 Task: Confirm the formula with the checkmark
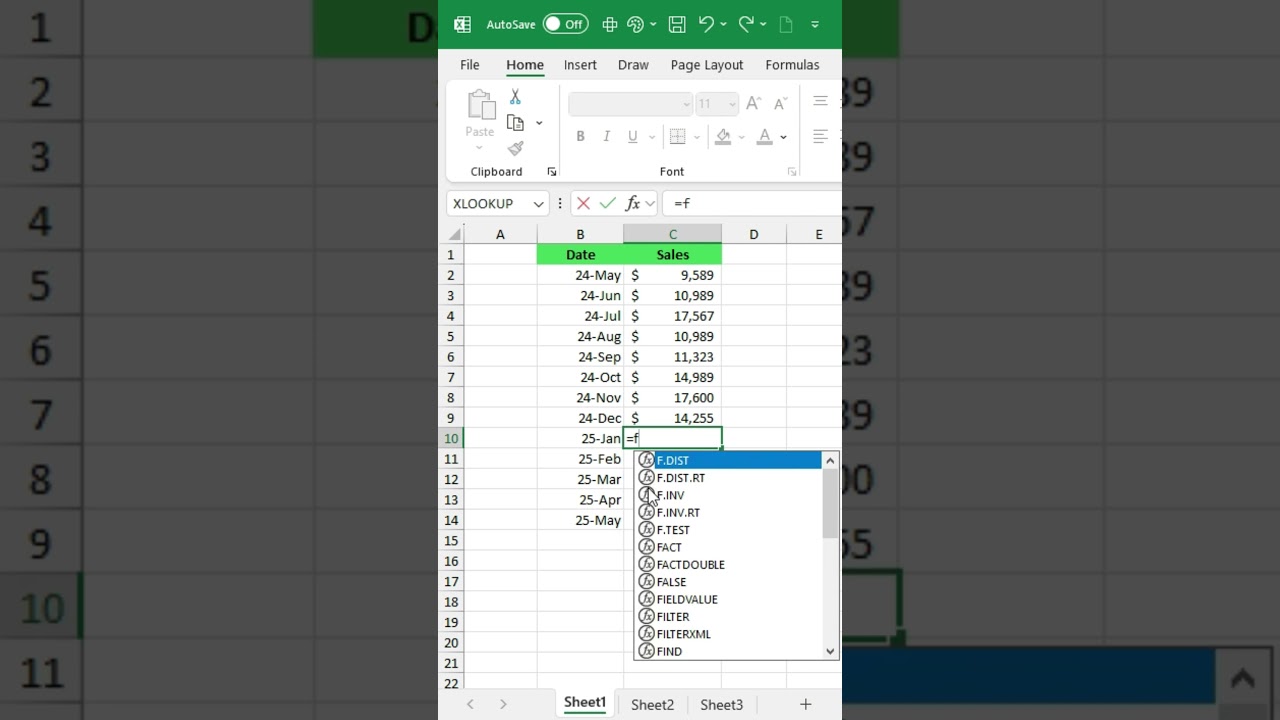click(608, 203)
